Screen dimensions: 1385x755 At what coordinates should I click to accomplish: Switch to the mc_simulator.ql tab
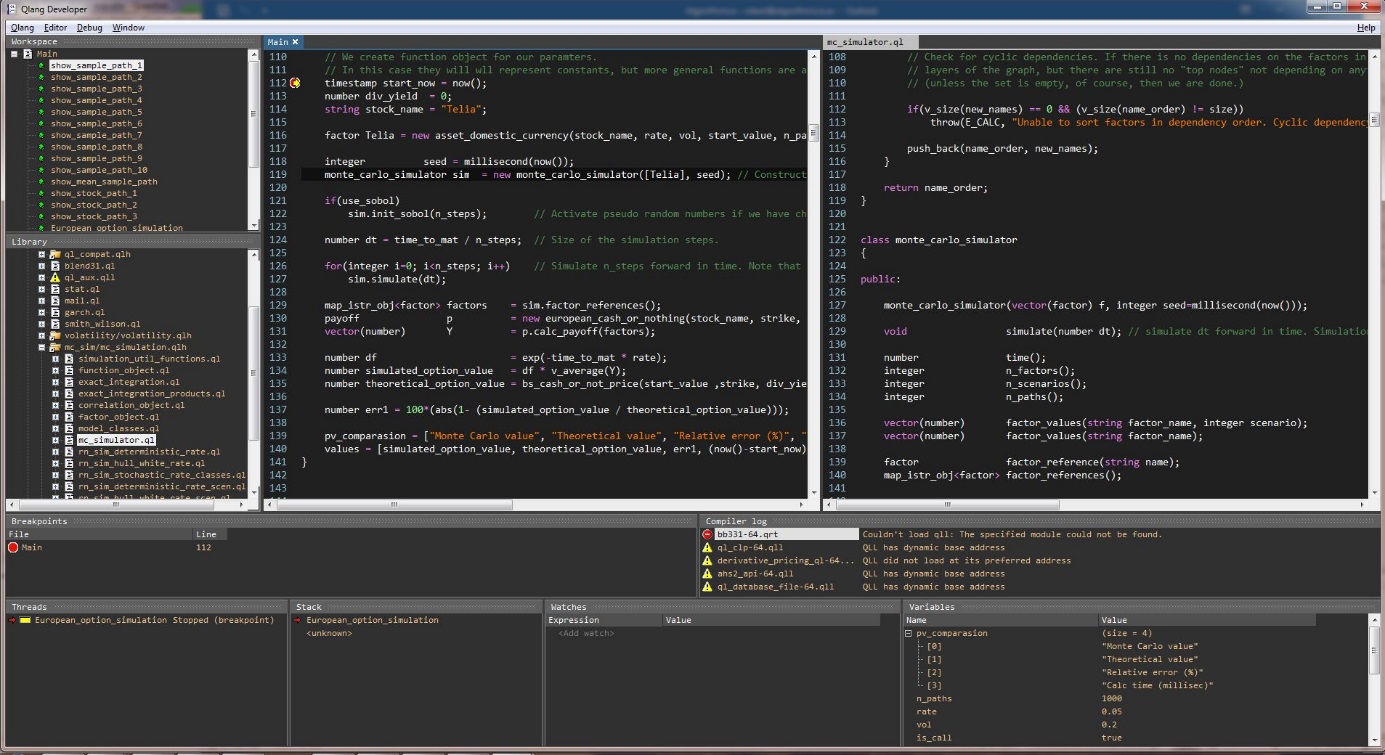tap(865, 42)
